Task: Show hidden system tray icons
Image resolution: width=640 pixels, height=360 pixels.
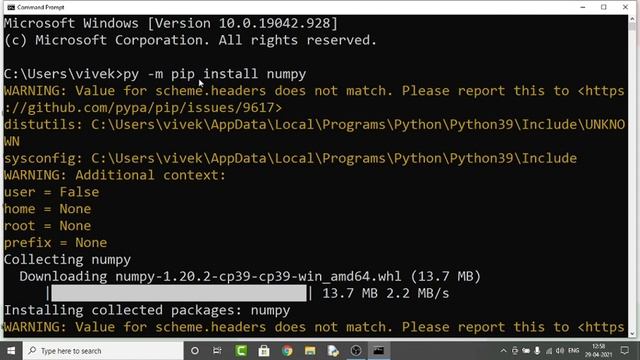Action: click(503, 351)
